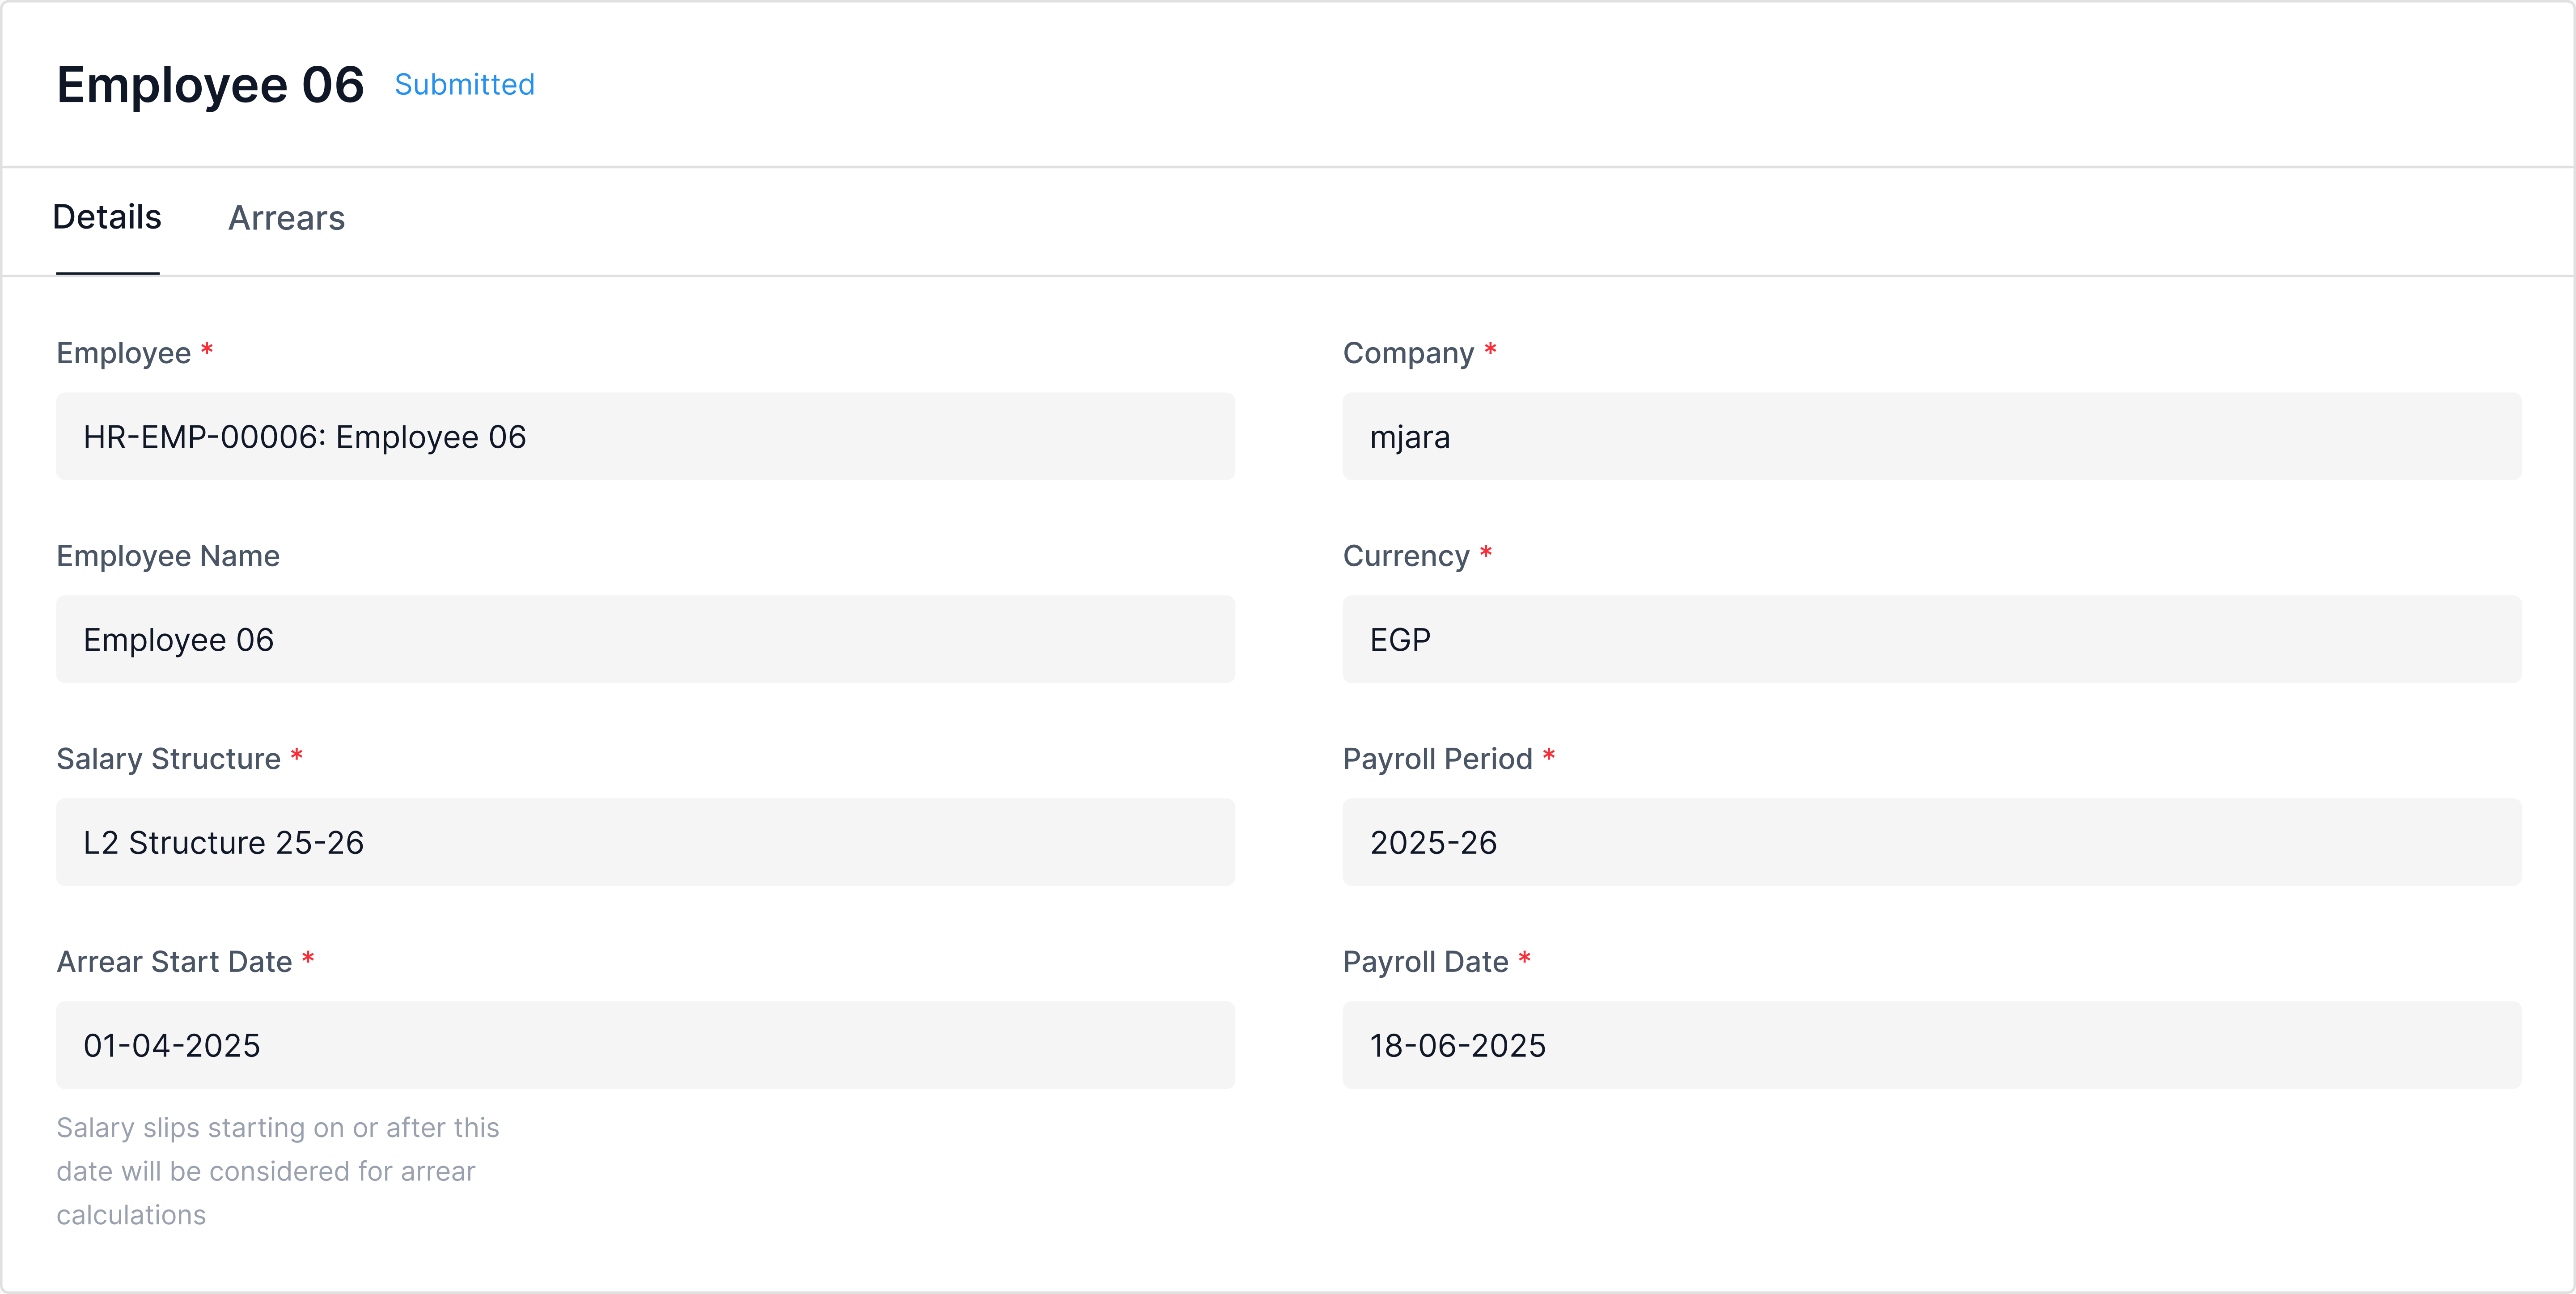Image resolution: width=2576 pixels, height=1294 pixels.
Task: Click the Company field showing mjara
Action: (1931, 437)
